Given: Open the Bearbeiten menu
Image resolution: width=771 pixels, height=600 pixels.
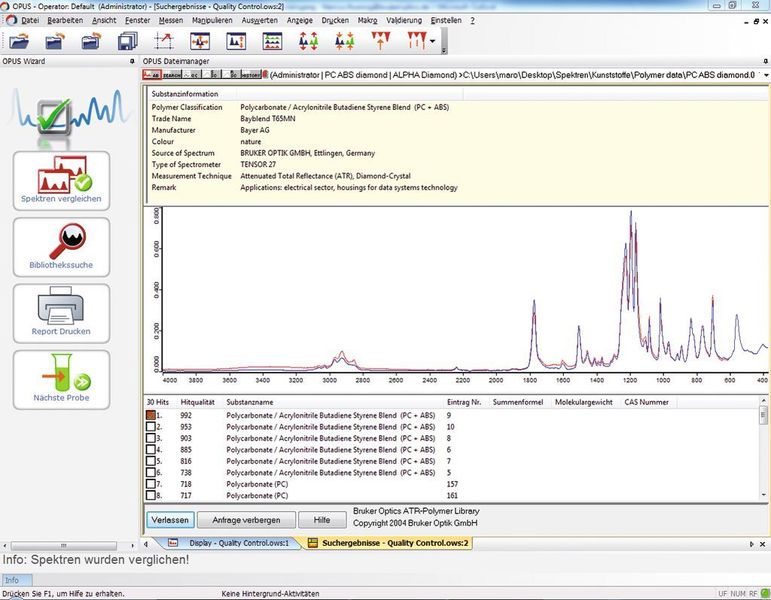Looking at the screenshot, I should [65, 20].
